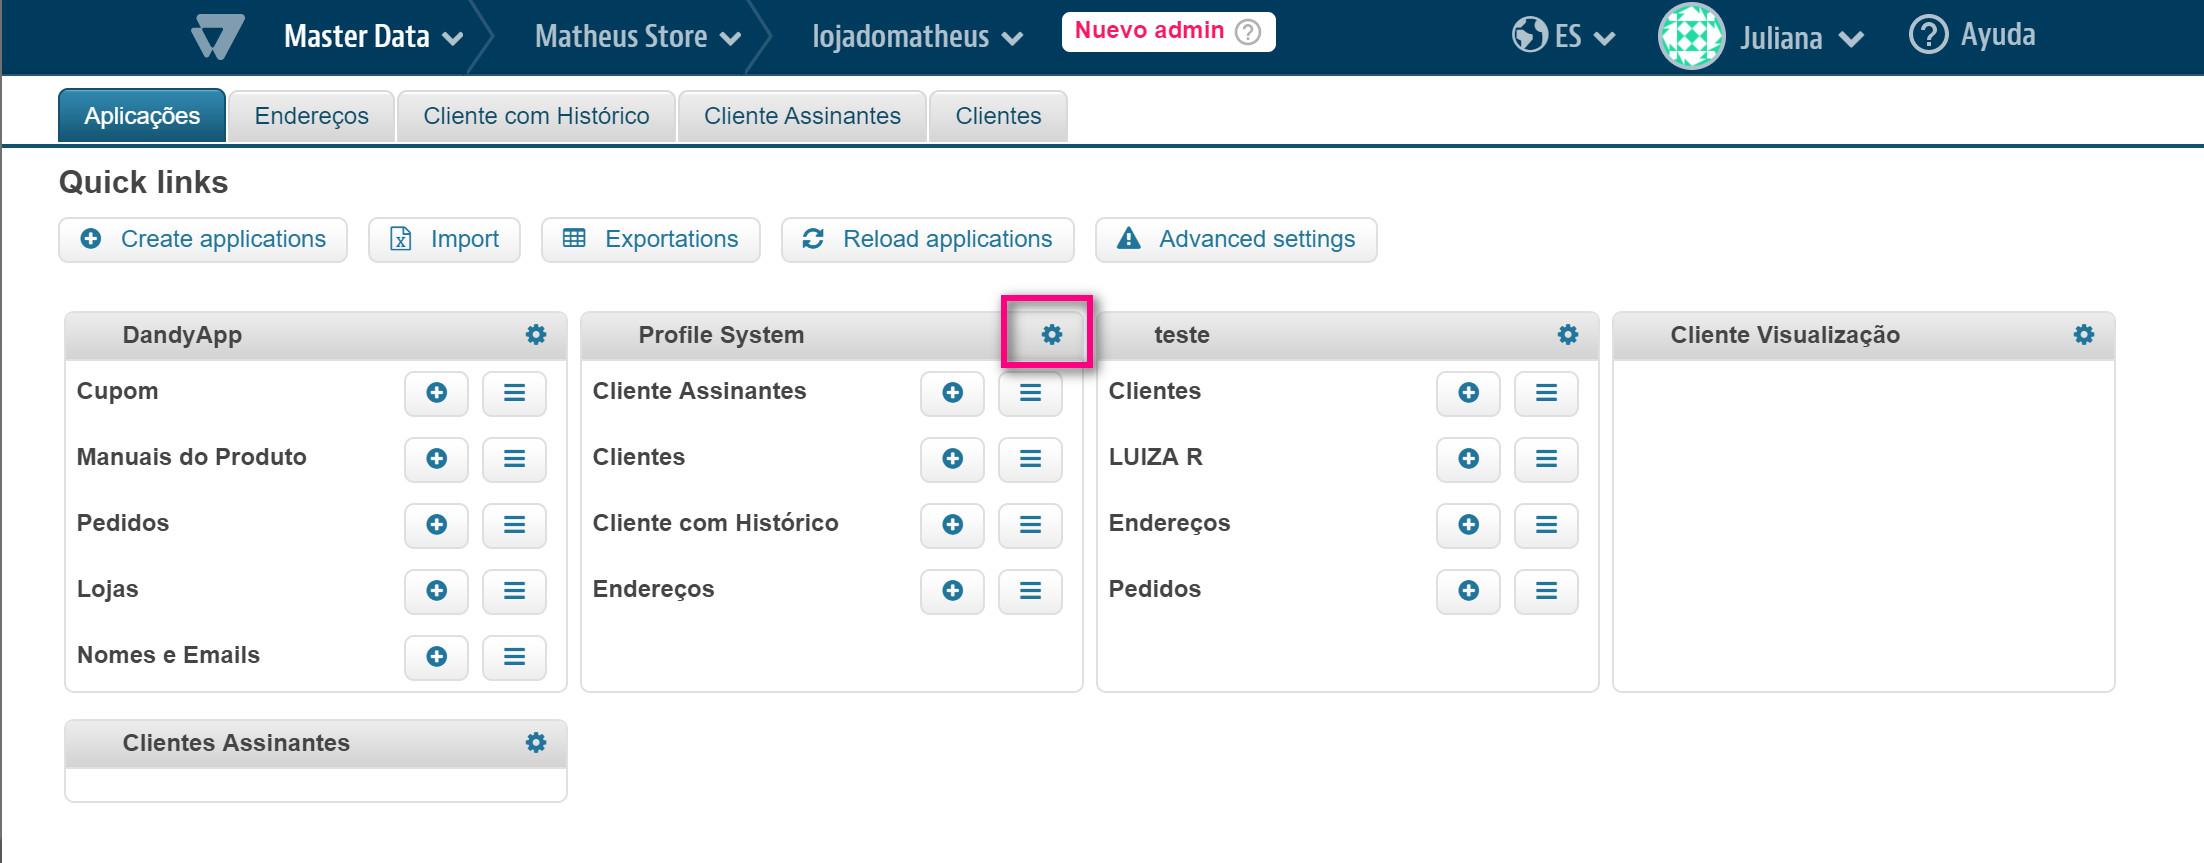
Task: Switch to the Endereços tab
Action: pos(311,116)
